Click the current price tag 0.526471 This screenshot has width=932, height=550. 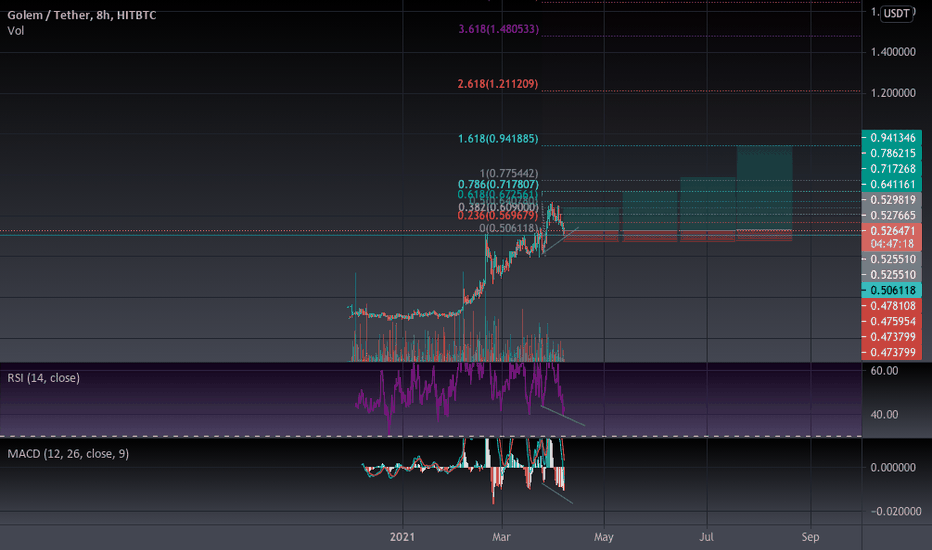(892, 231)
